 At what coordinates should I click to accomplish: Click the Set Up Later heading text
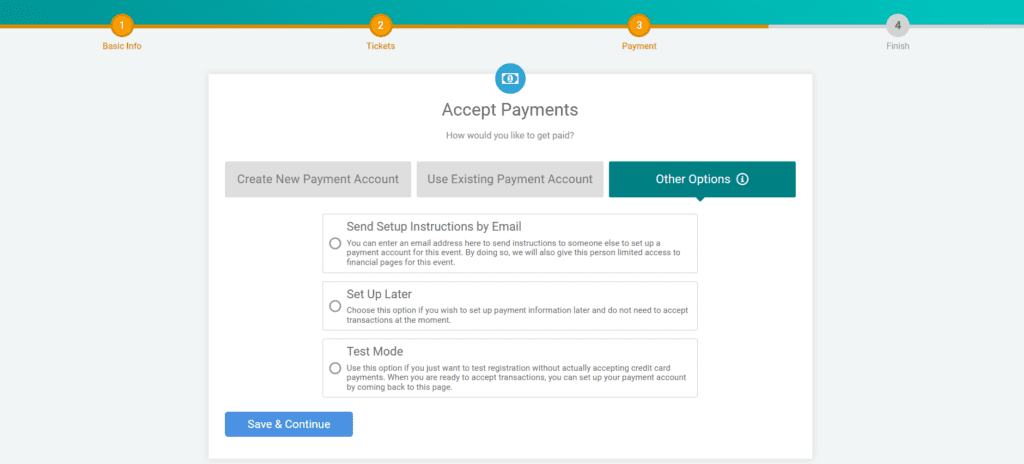pyautogui.click(x=379, y=294)
